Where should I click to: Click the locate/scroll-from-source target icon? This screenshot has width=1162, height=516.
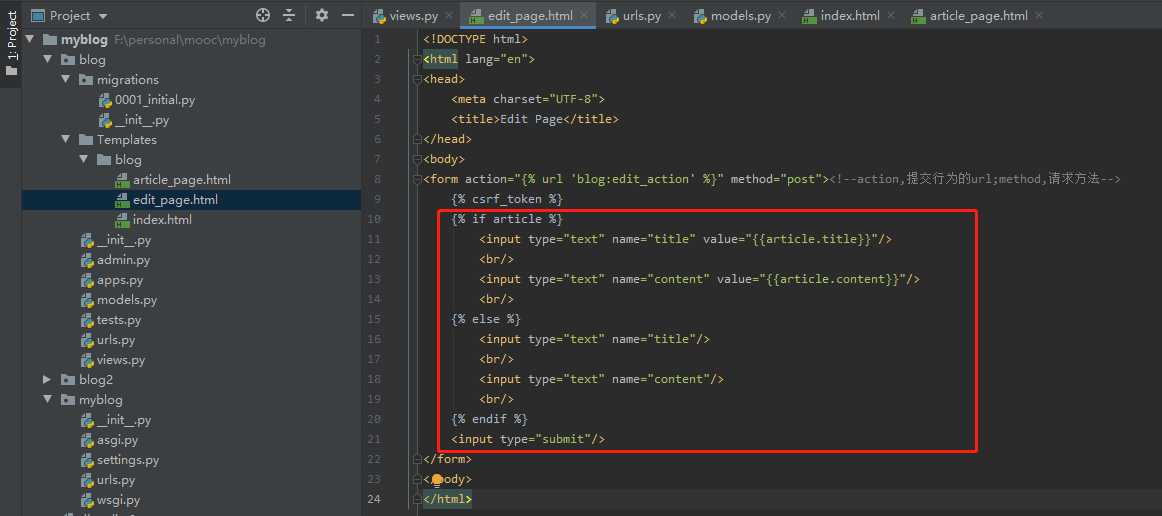[262, 15]
